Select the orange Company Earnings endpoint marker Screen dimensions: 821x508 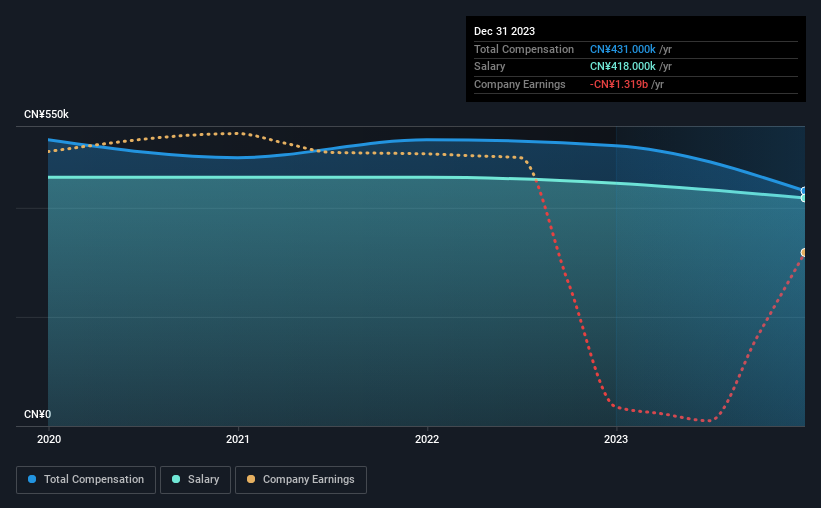[x=803, y=253]
